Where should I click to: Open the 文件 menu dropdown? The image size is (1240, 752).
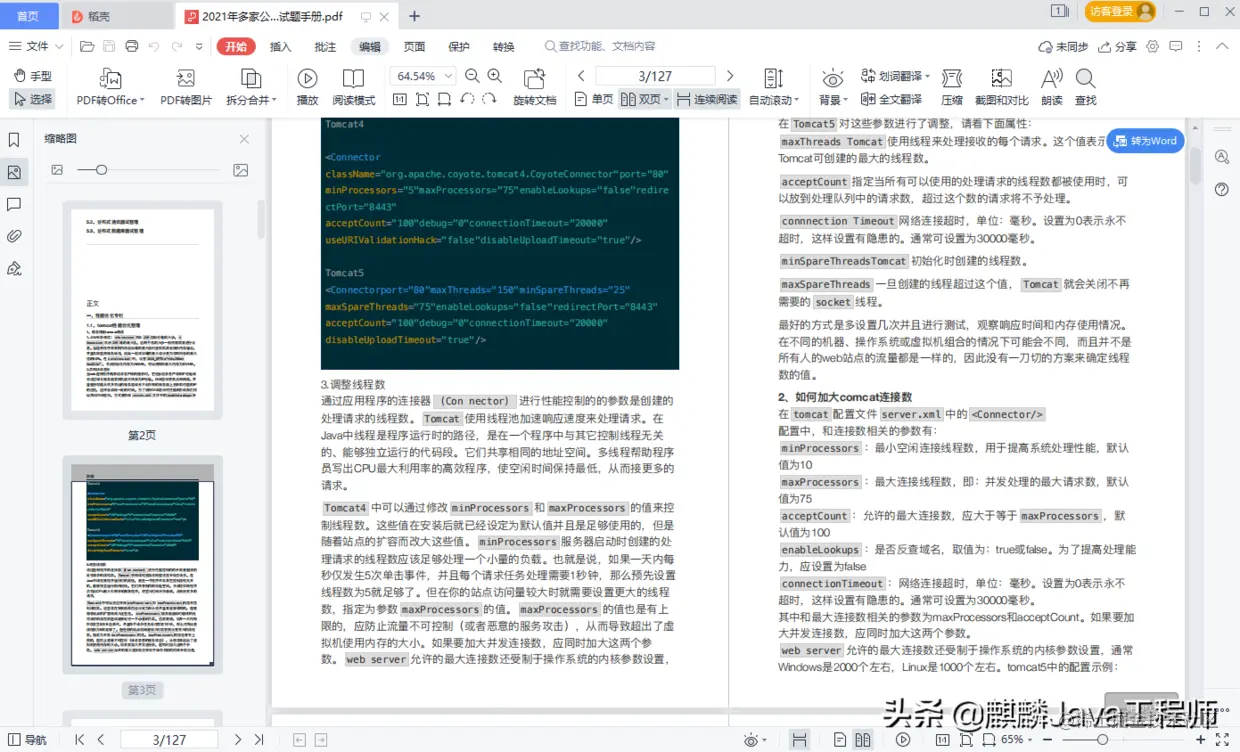(37, 46)
